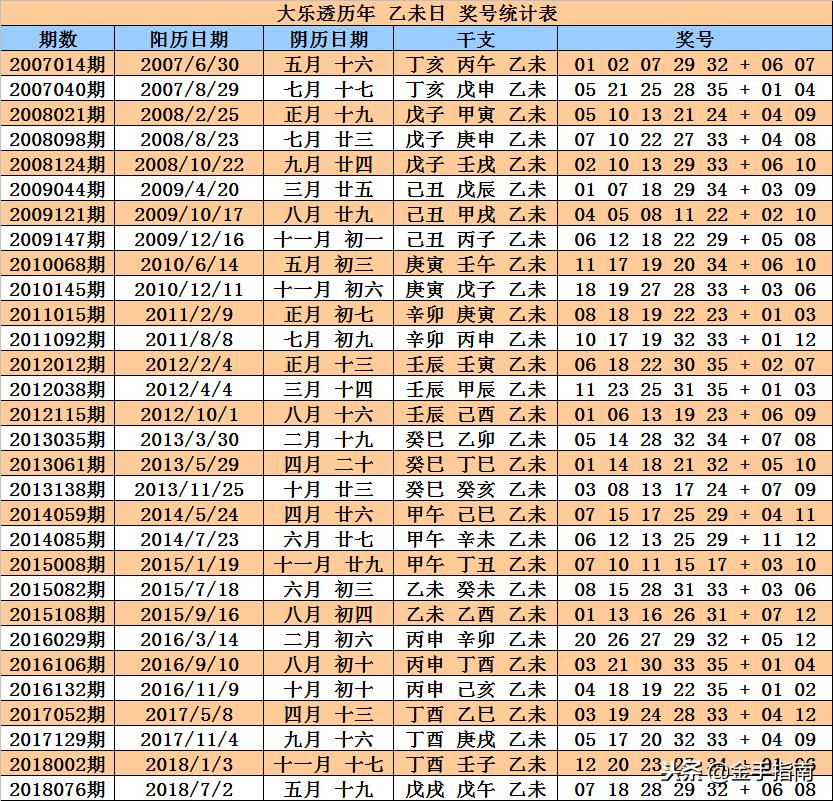
Task: Click the 2008021期 row label
Action: click(57, 114)
